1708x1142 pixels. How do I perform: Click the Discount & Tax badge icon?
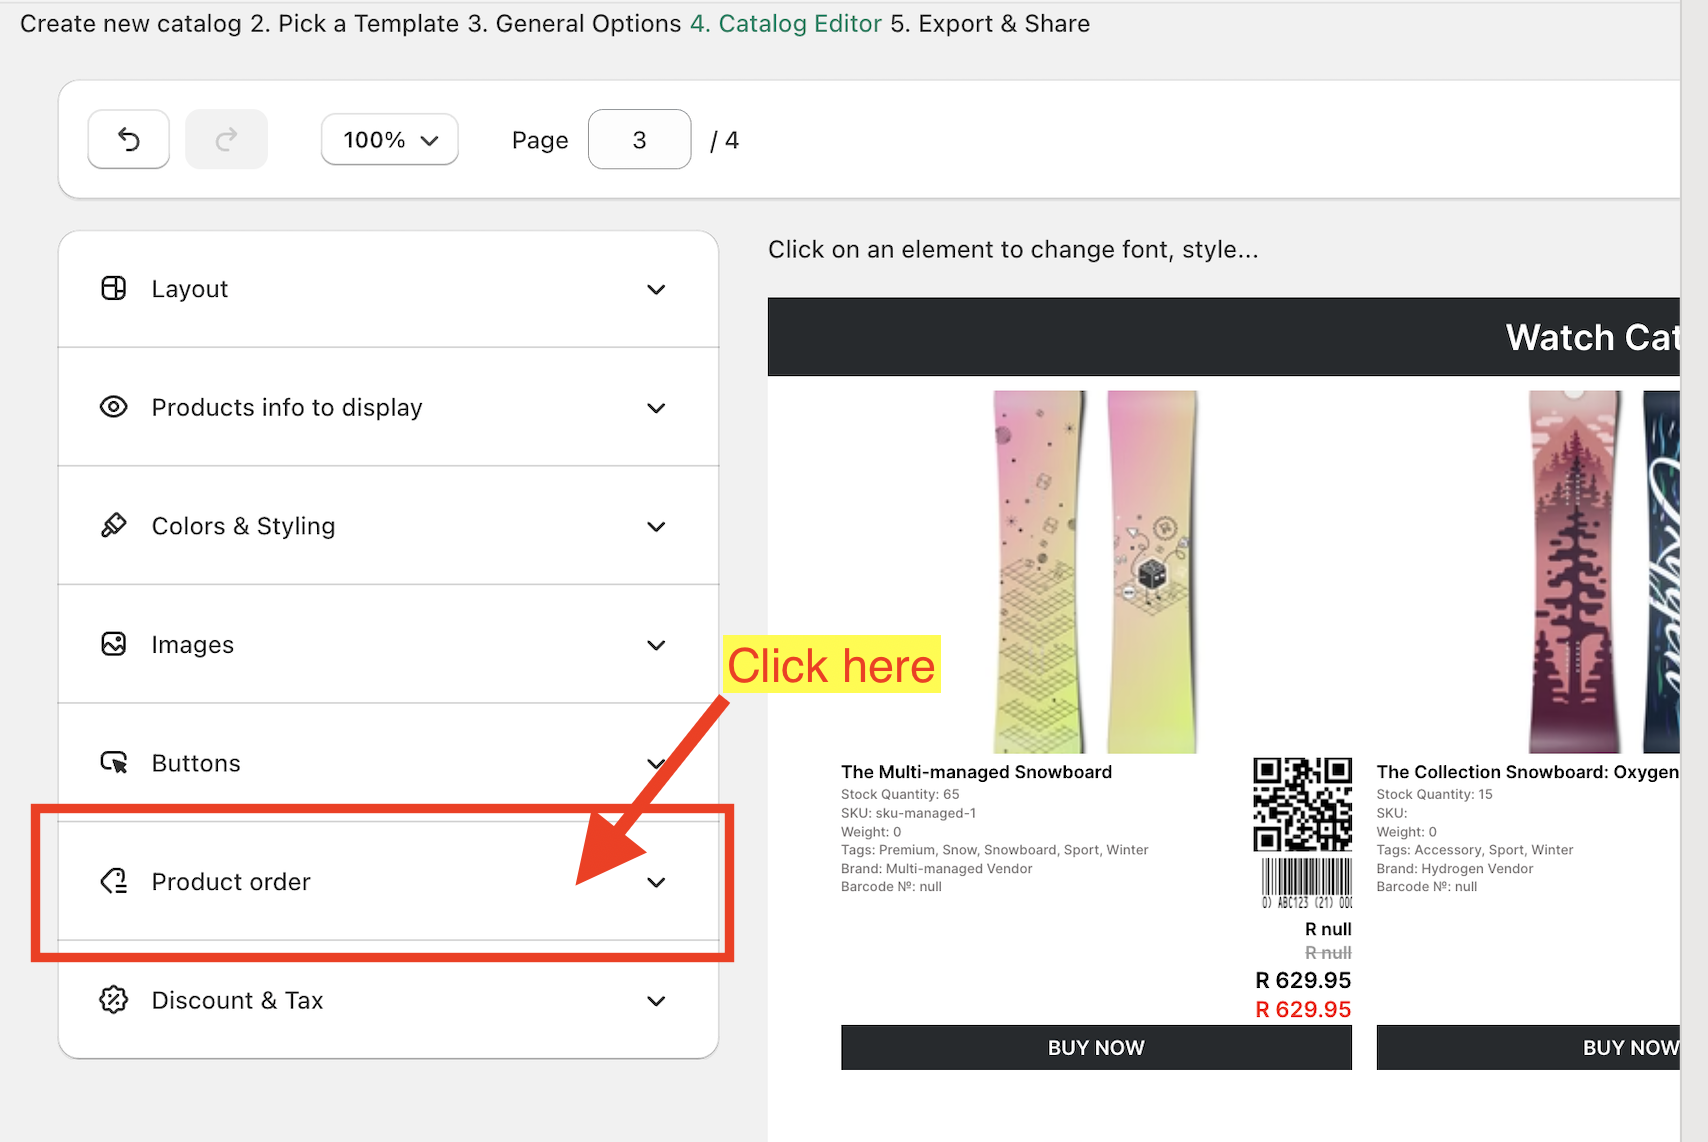pos(114,1000)
